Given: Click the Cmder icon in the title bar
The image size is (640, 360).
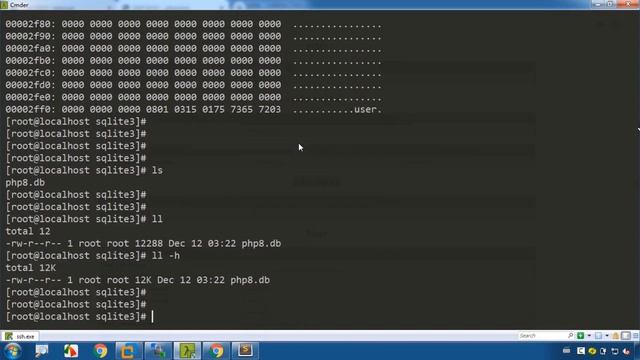Looking at the screenshot, I should tap(4, 4).
